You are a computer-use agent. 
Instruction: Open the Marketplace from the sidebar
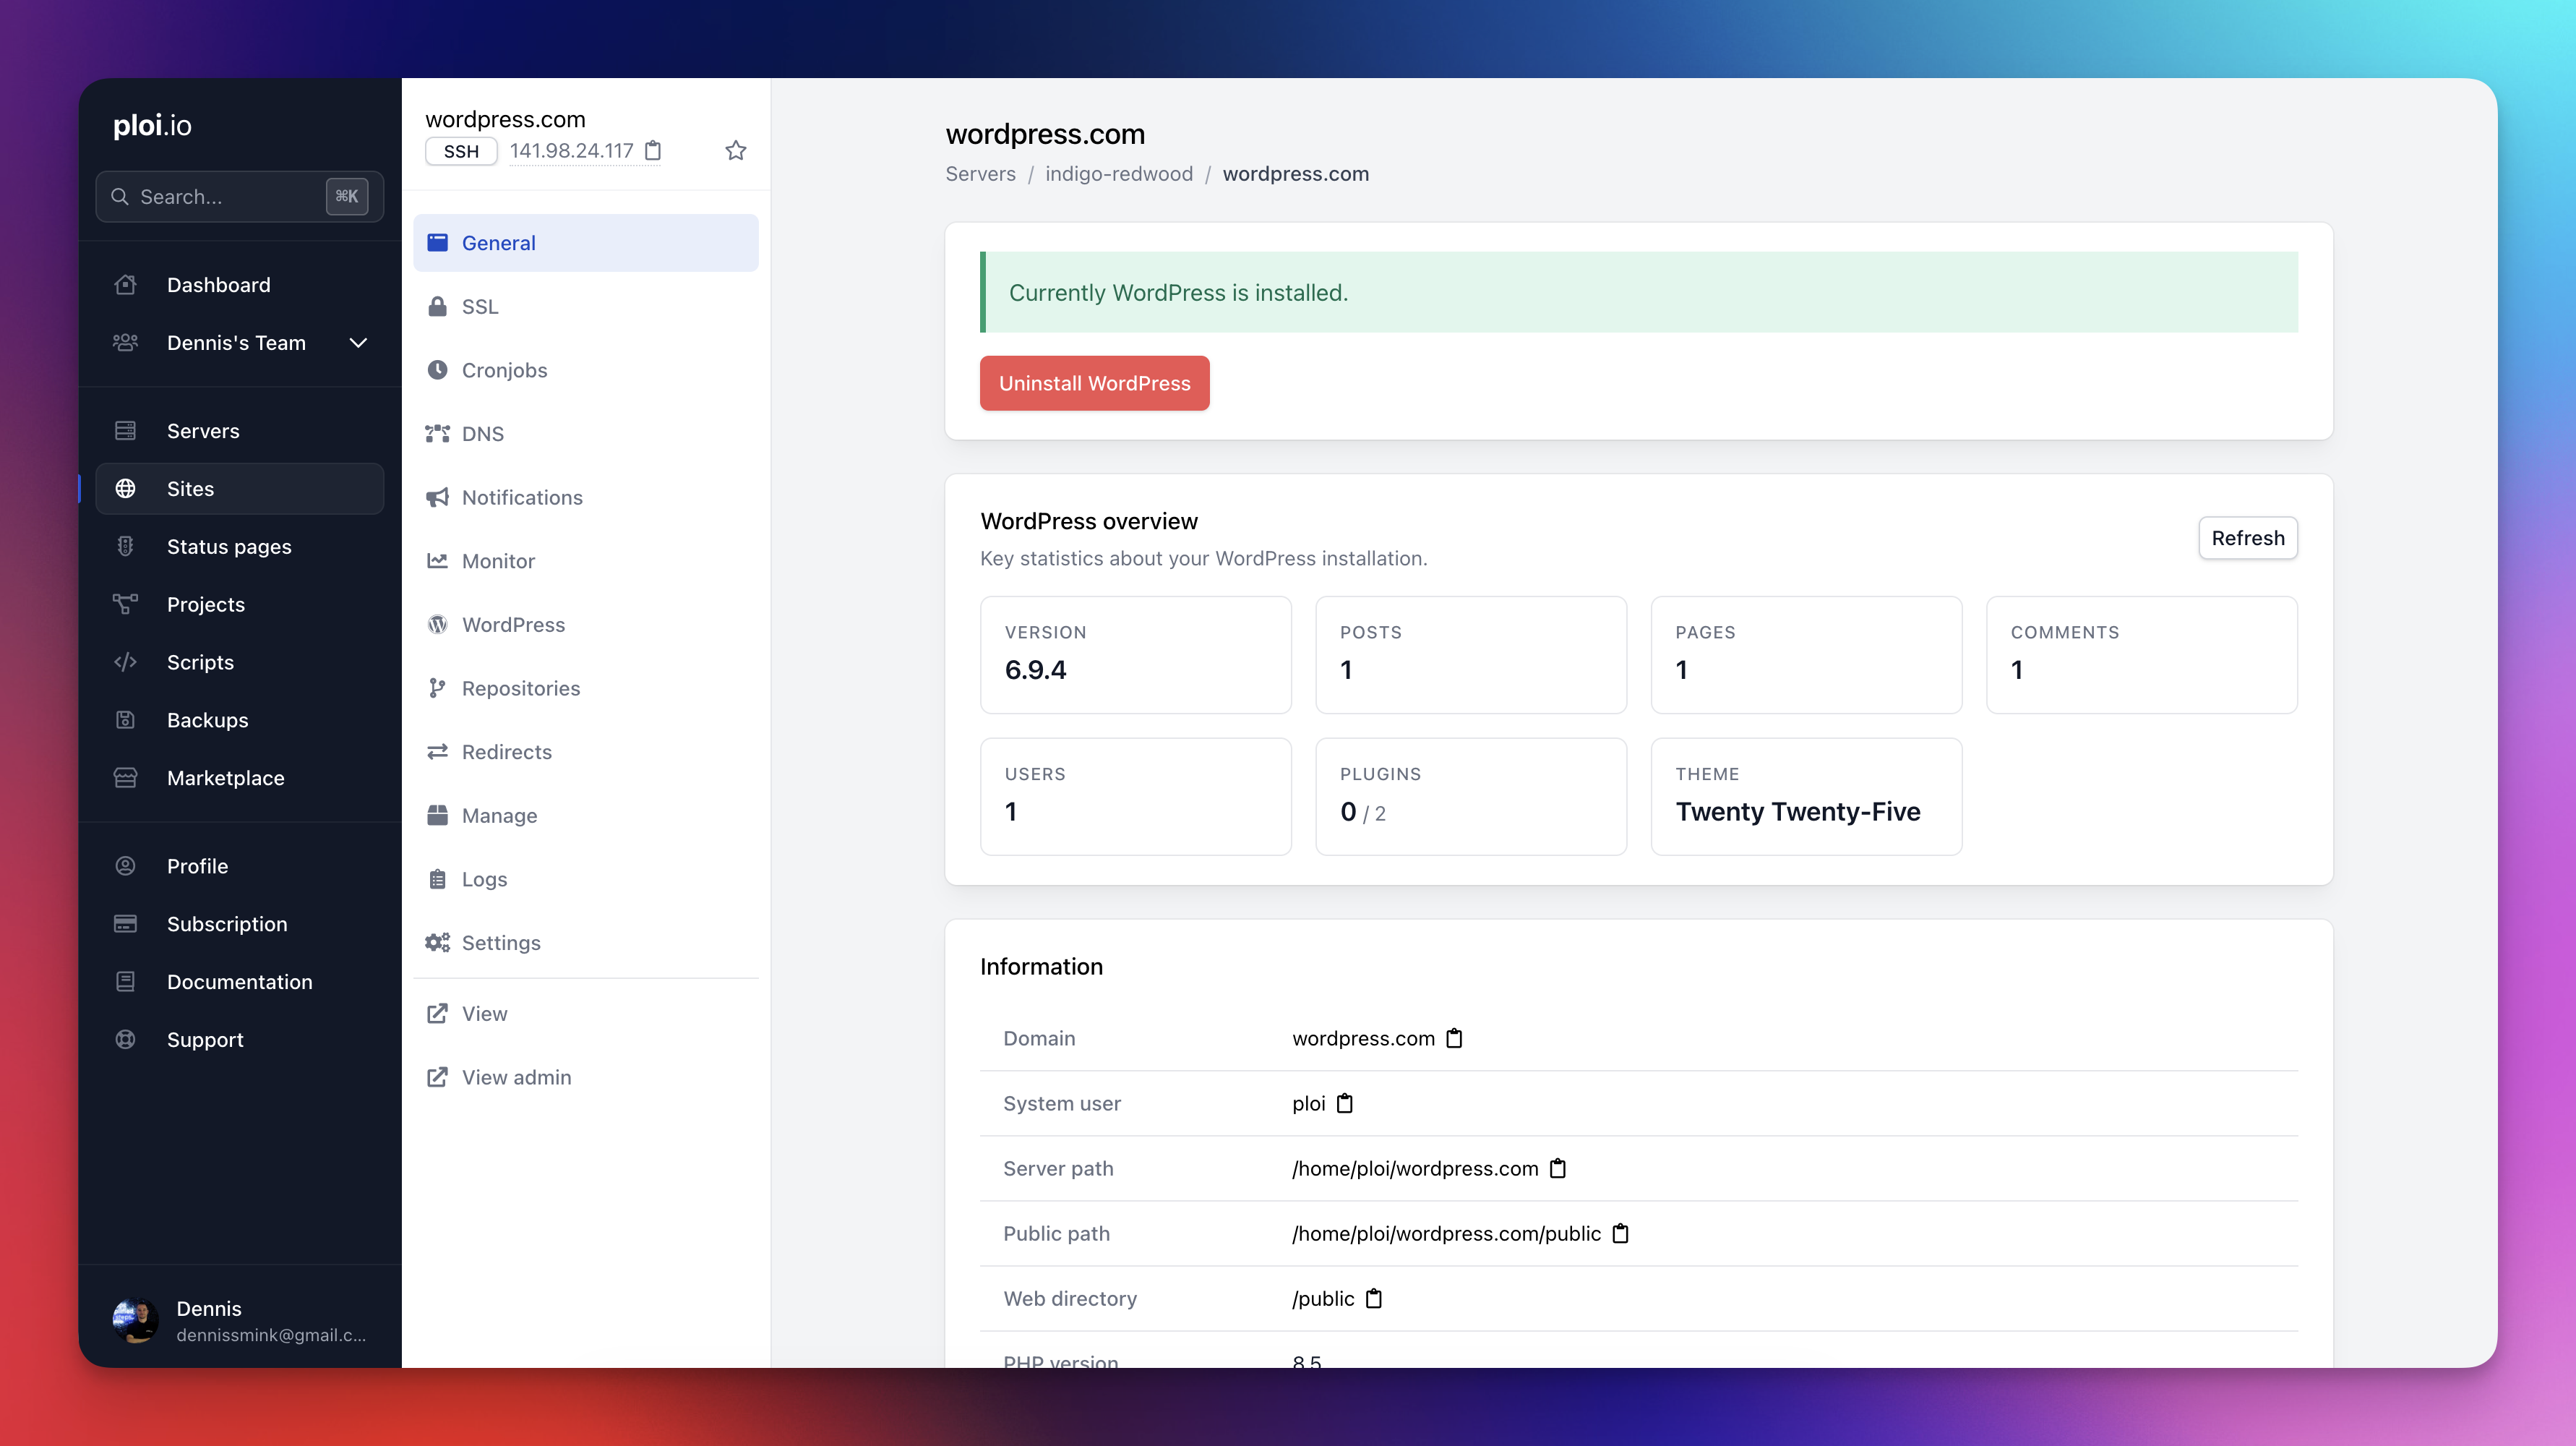225,778
